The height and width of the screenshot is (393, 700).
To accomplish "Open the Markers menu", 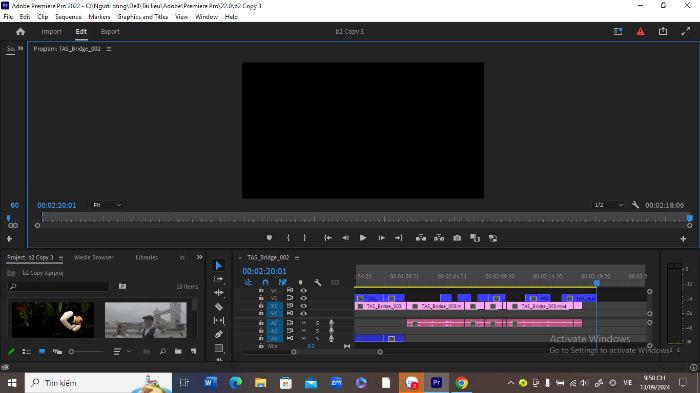I will coord(99,17).
